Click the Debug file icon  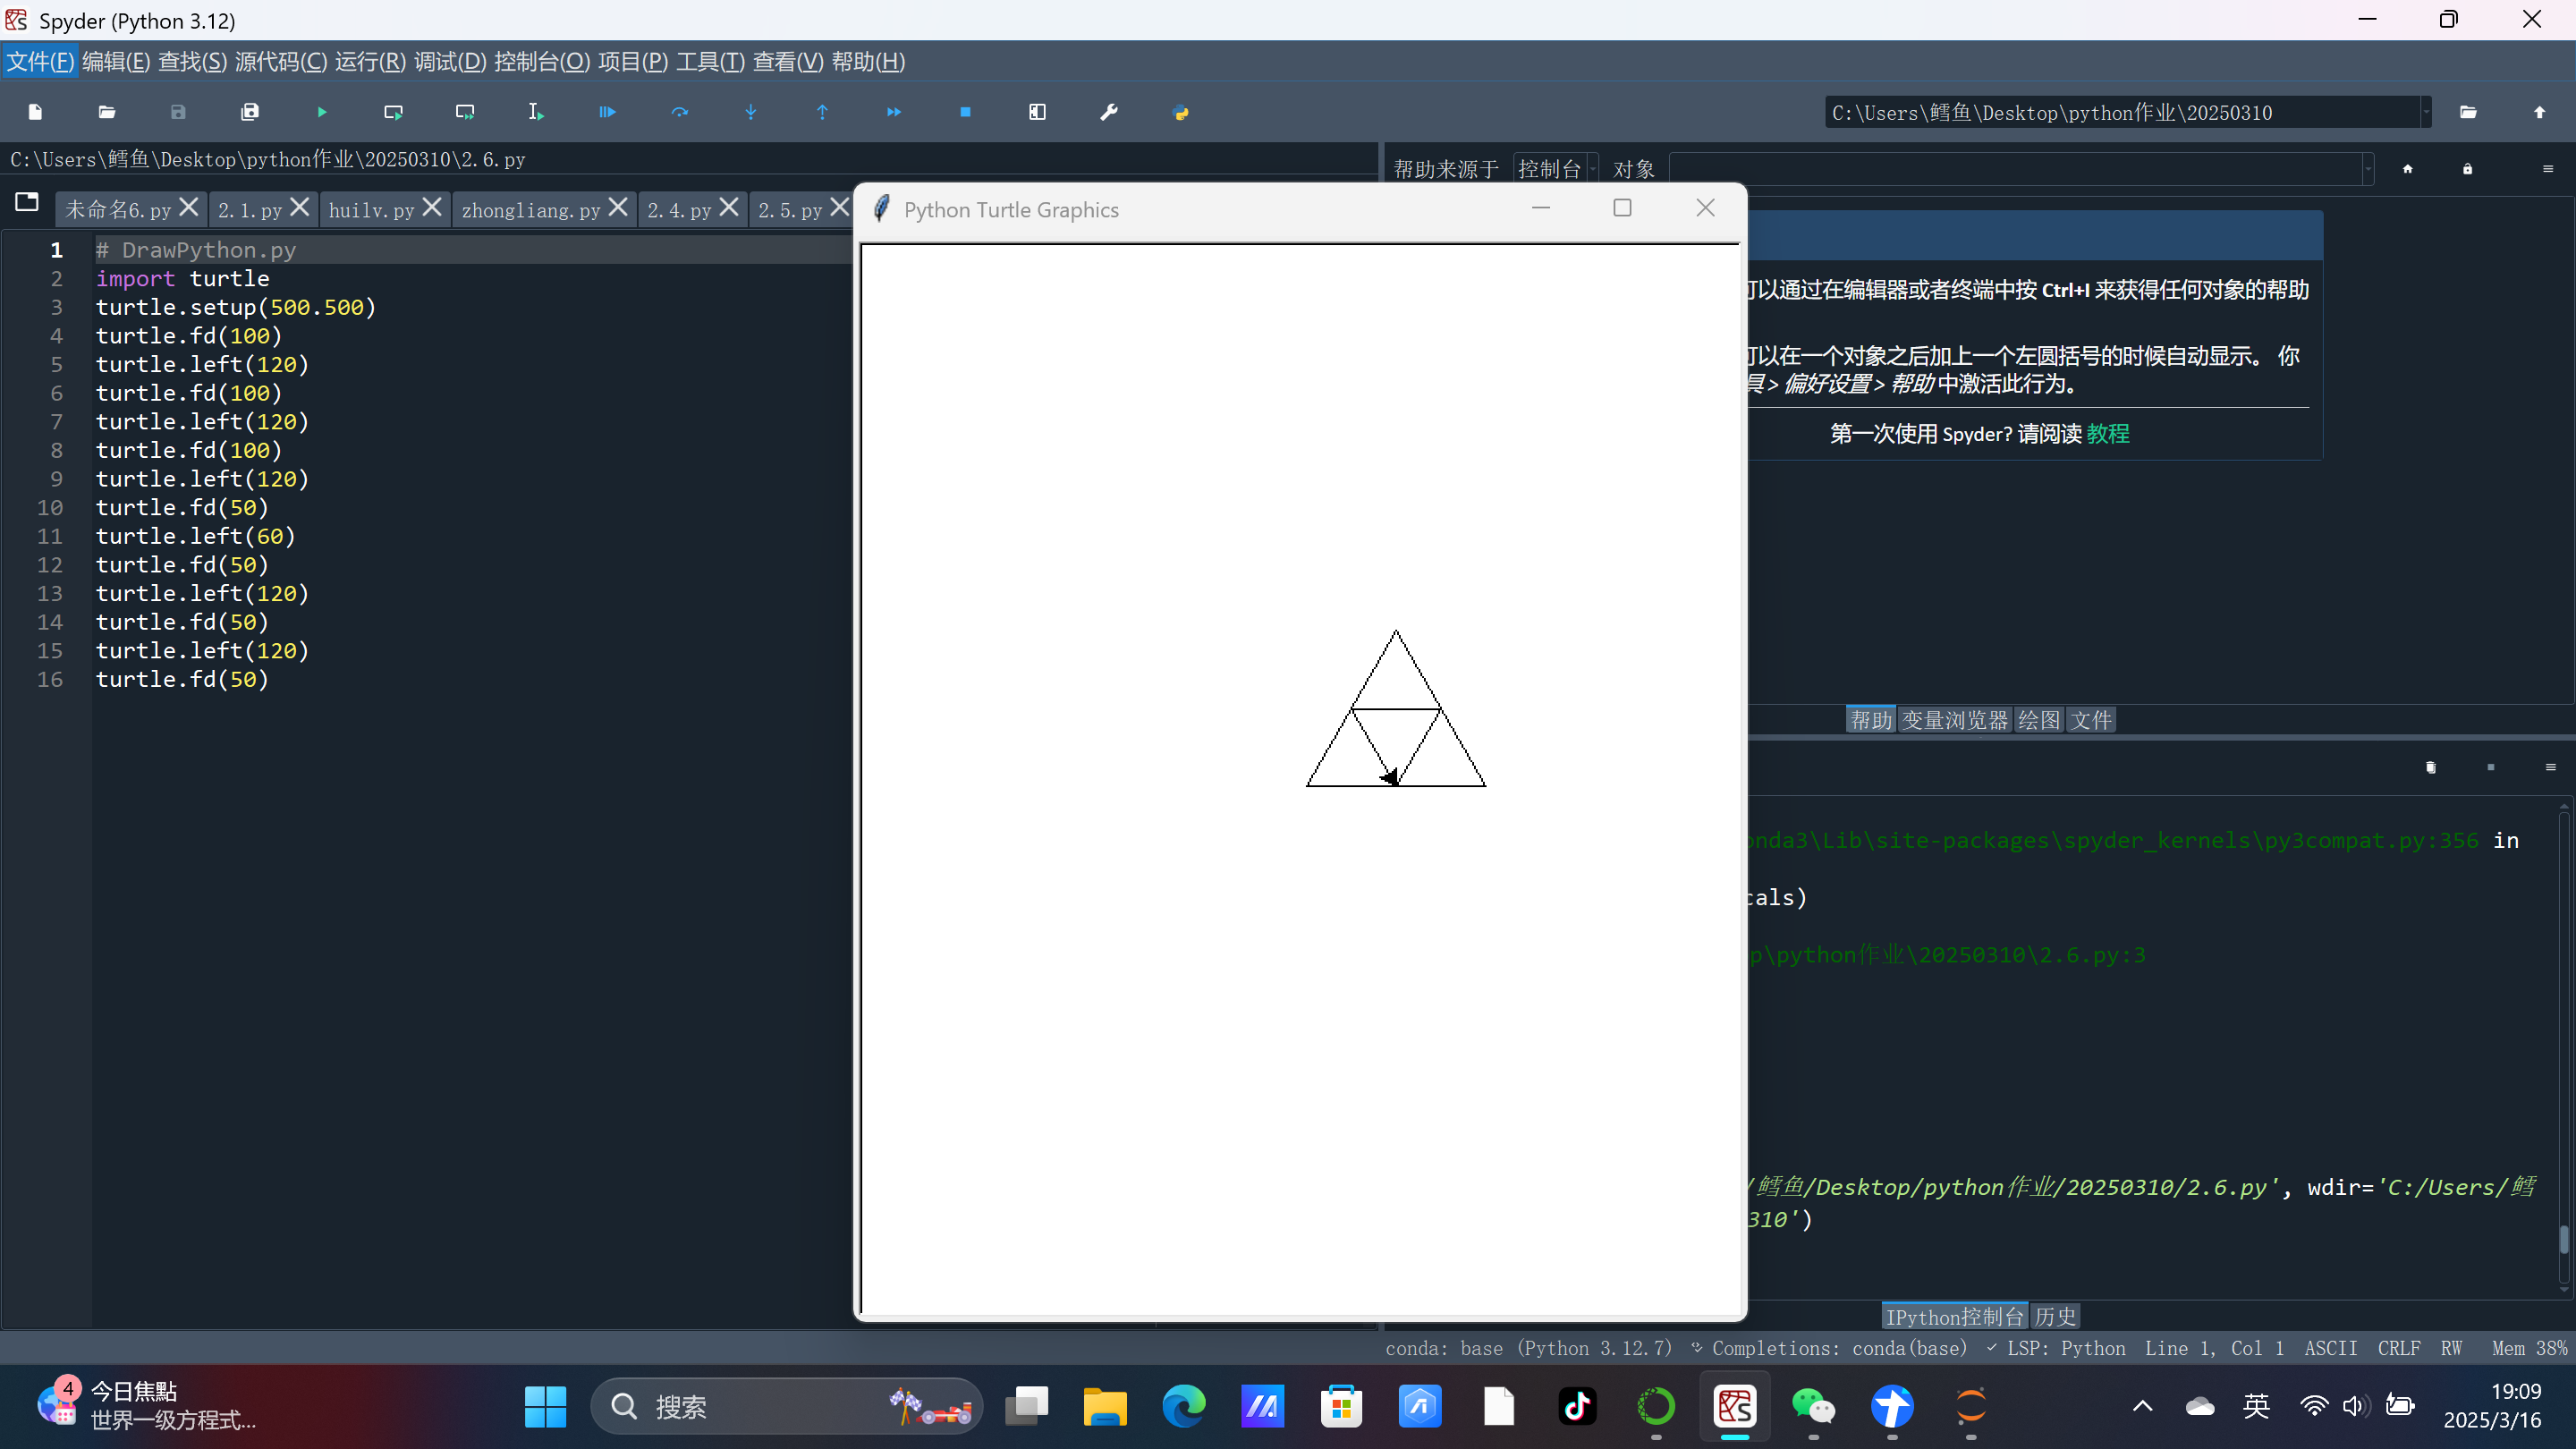[607, 112]
